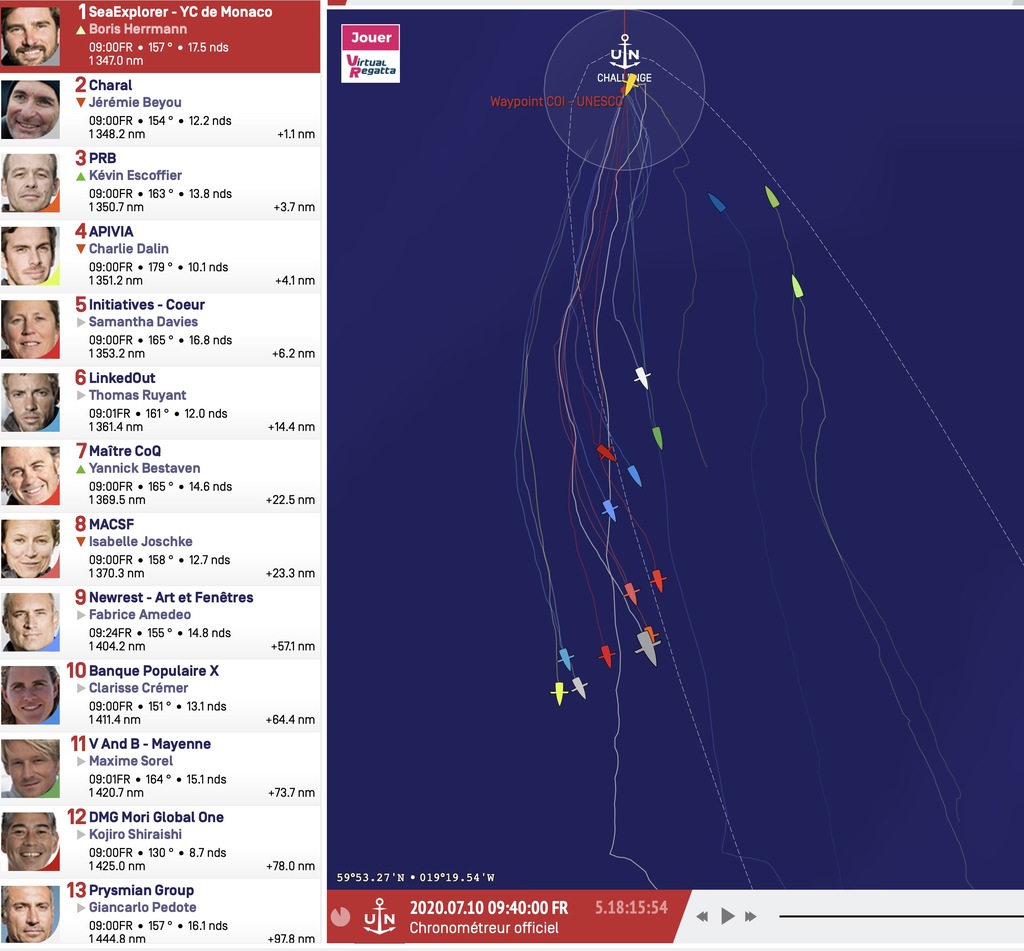Select the white boat icon on the map

(642, 377)
